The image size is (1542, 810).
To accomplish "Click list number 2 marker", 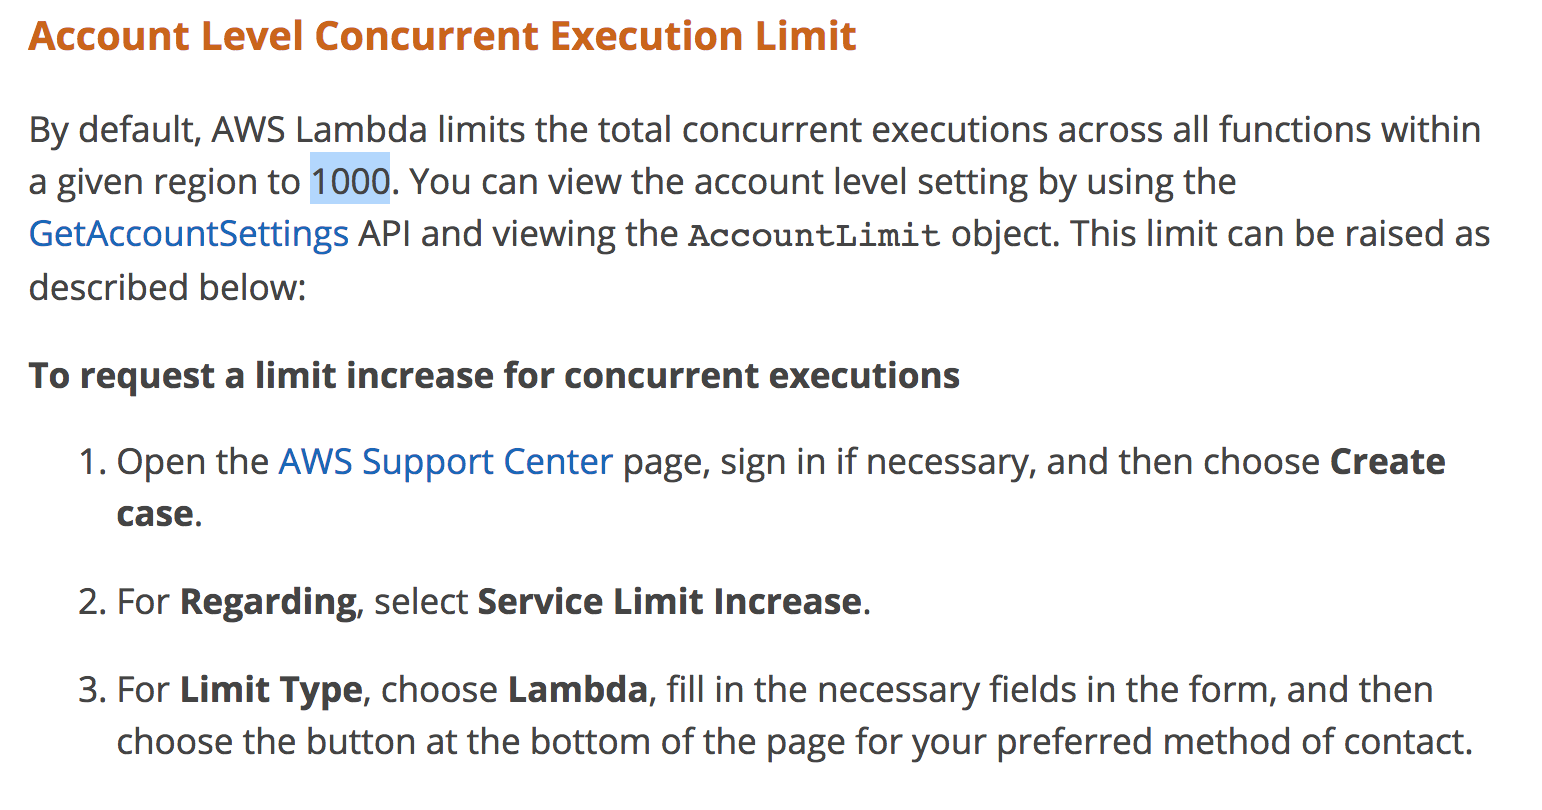I will click(x=91, y=603).
